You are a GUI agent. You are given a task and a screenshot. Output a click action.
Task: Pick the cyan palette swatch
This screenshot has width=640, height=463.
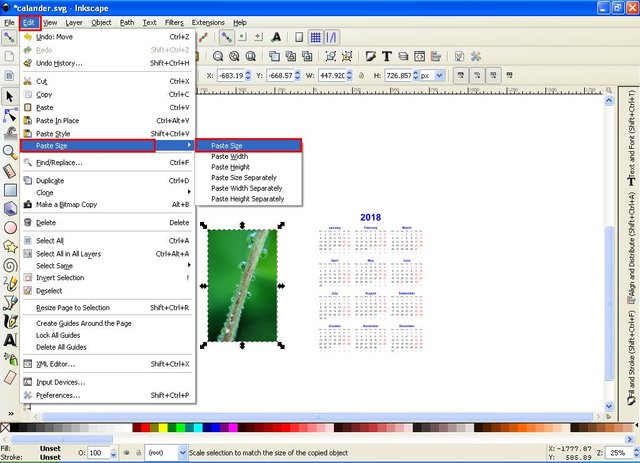click(198, 427)
